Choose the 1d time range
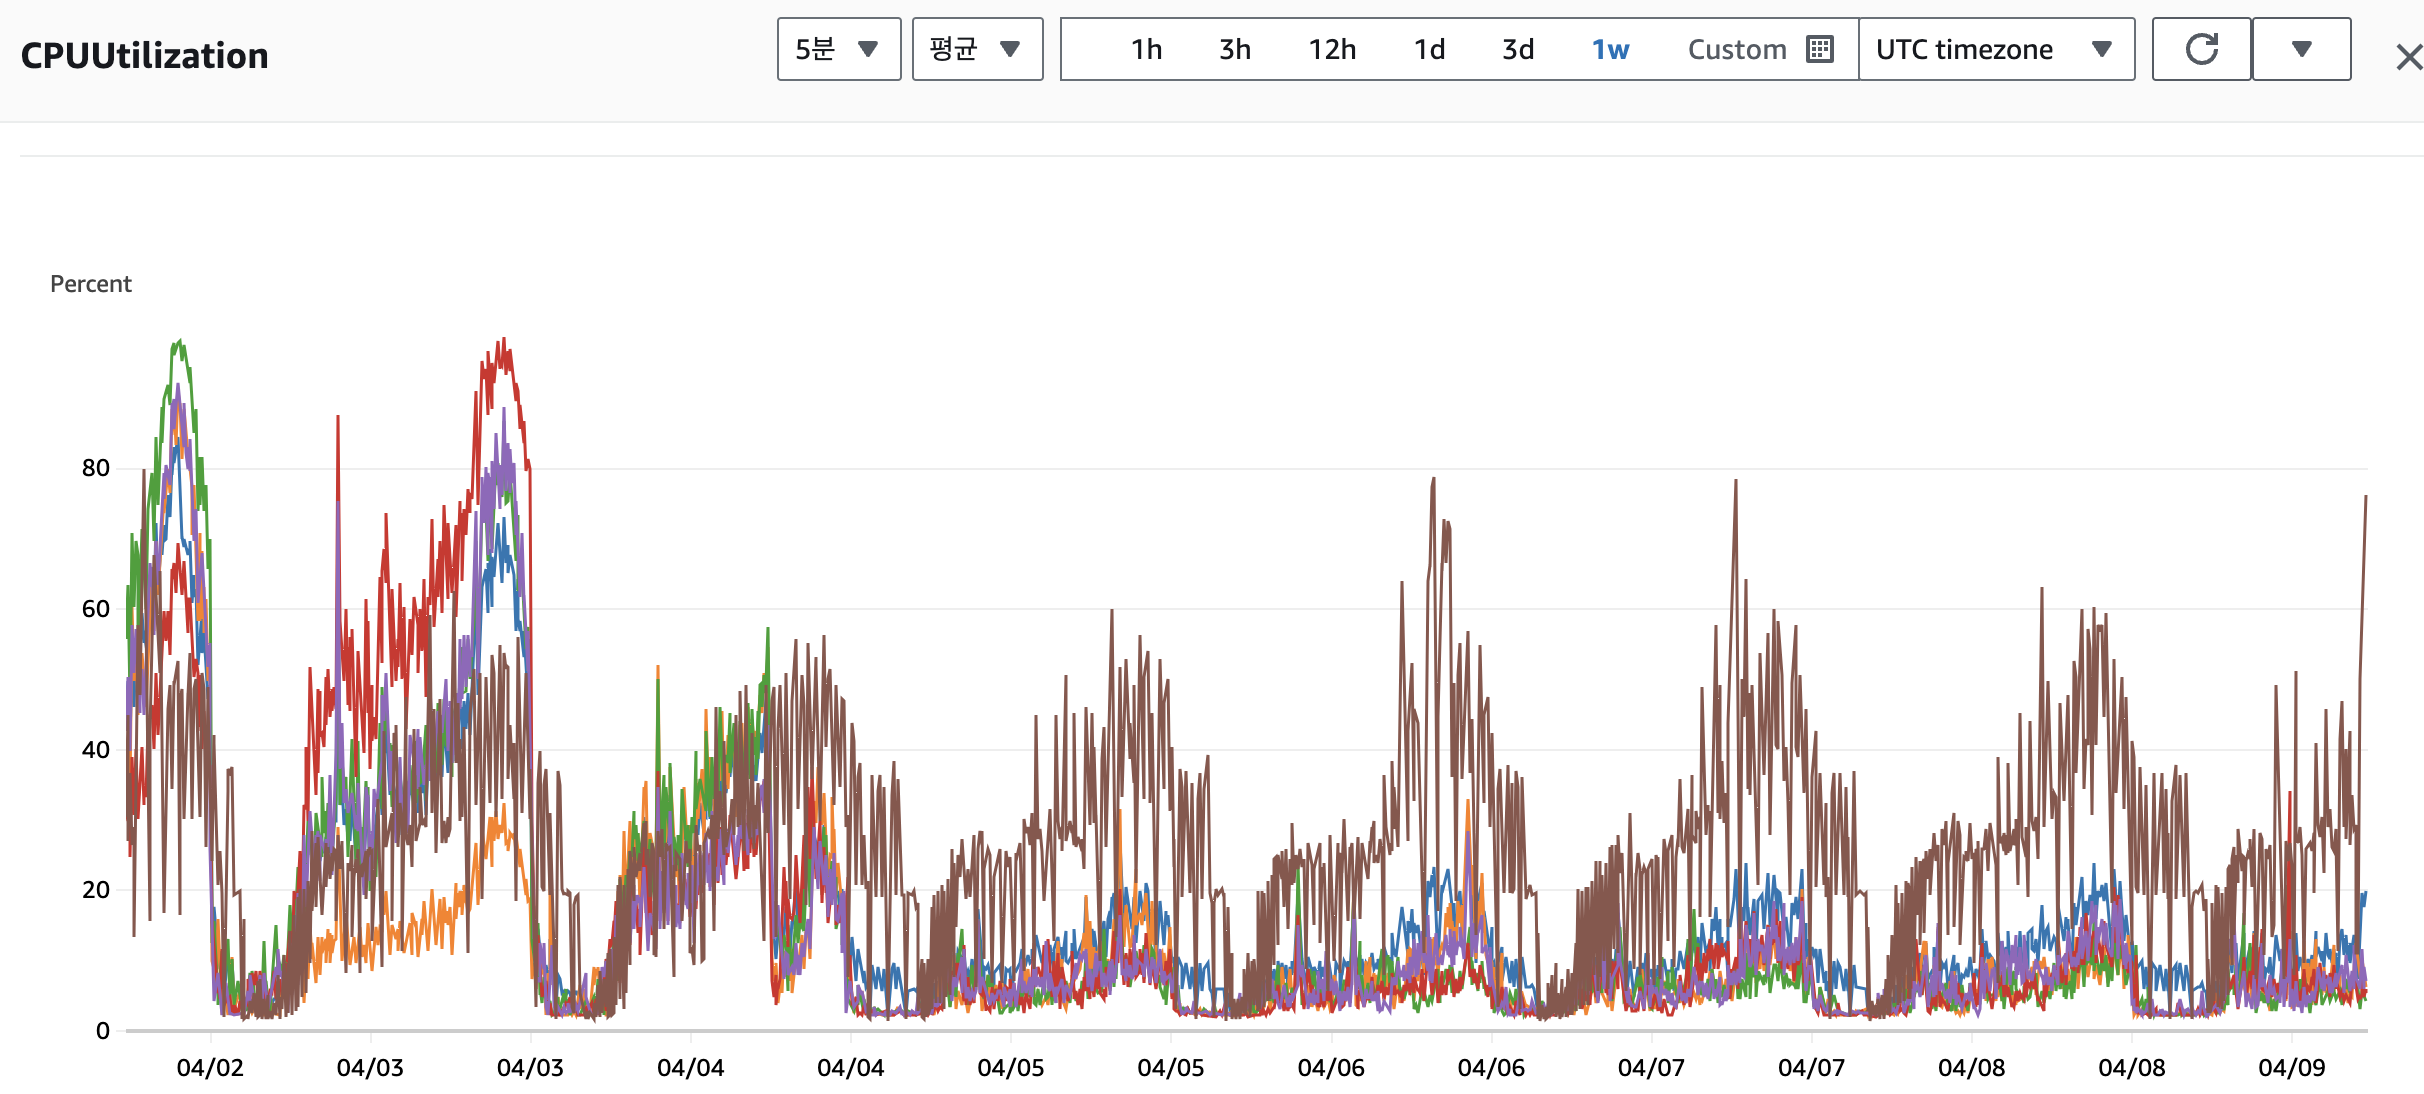The image size is (2424, 1094). pyautogui.click(x=1429, y=49)
